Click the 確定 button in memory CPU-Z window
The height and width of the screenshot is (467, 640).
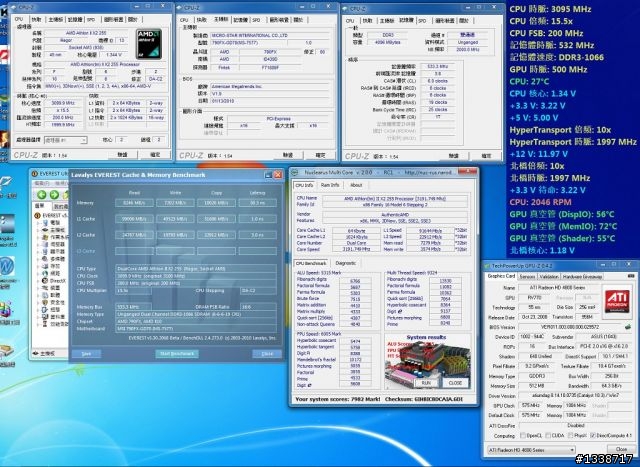pyautogui.click(x=486, y=156)
